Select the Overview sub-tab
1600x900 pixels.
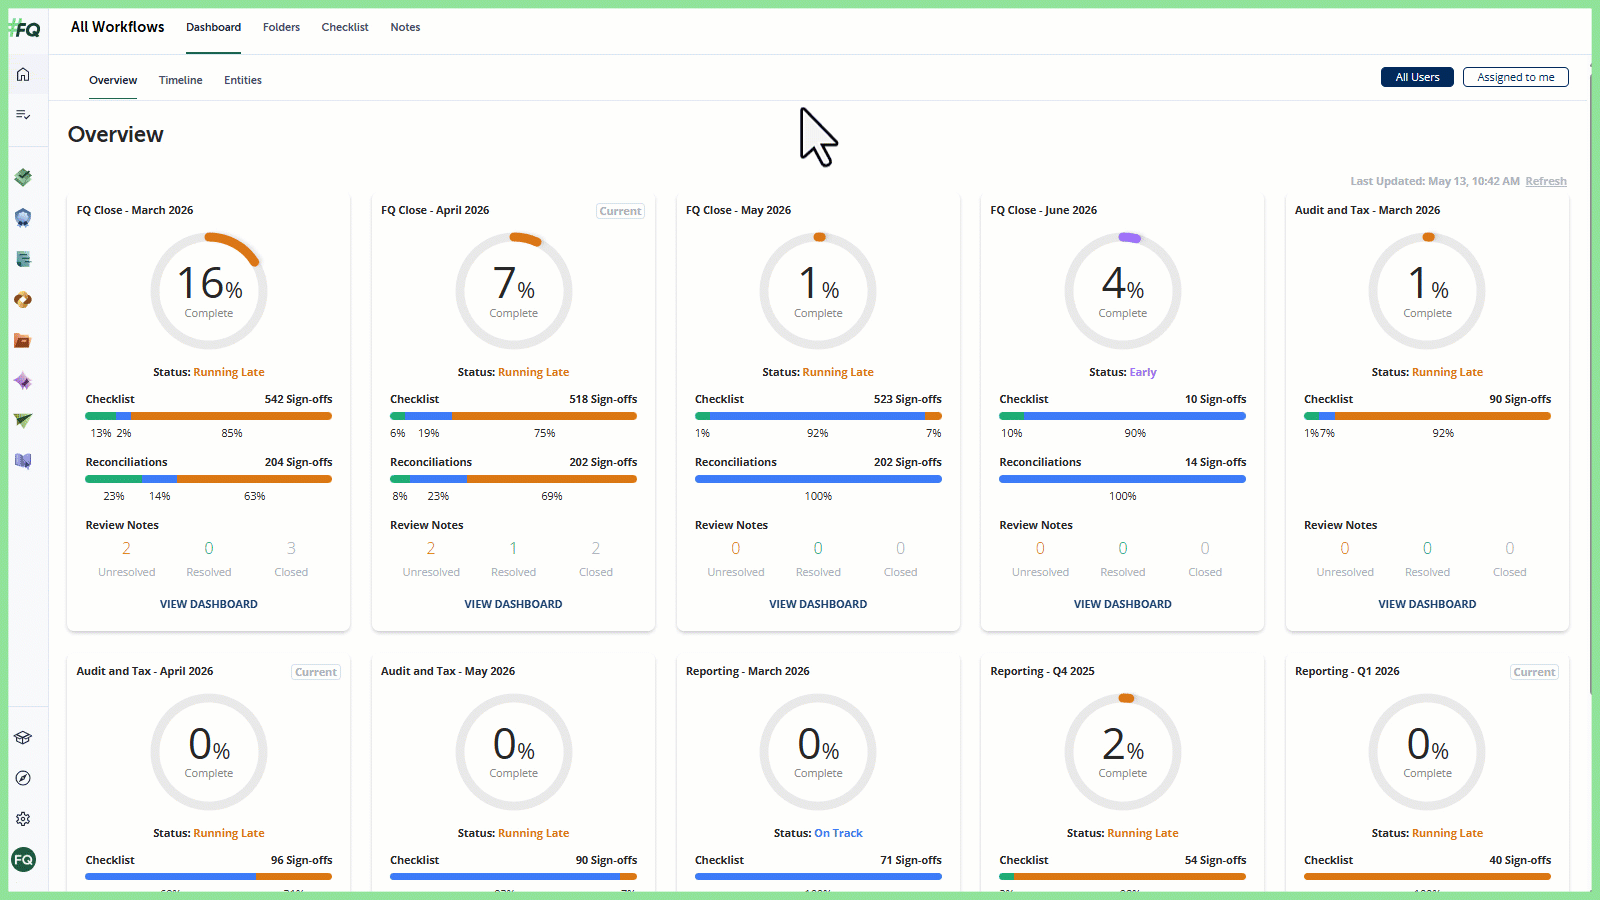[113, 80]
